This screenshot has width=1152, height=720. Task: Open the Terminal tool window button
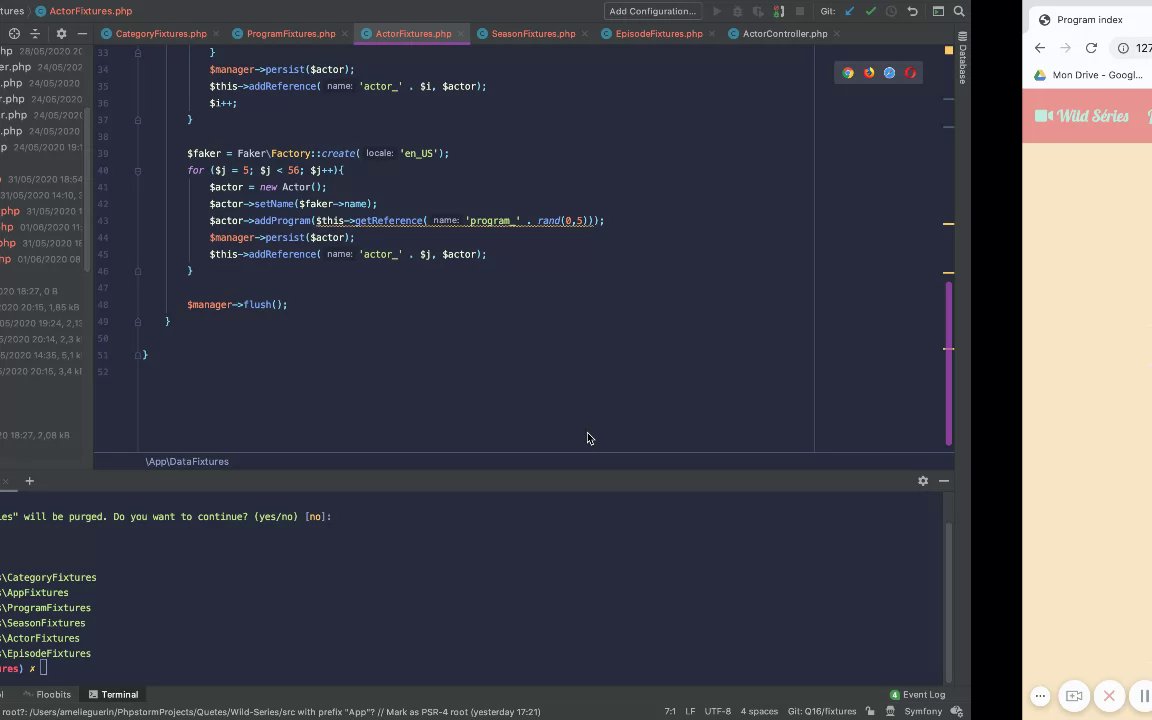pyautogui.click(x=113, y=695)
